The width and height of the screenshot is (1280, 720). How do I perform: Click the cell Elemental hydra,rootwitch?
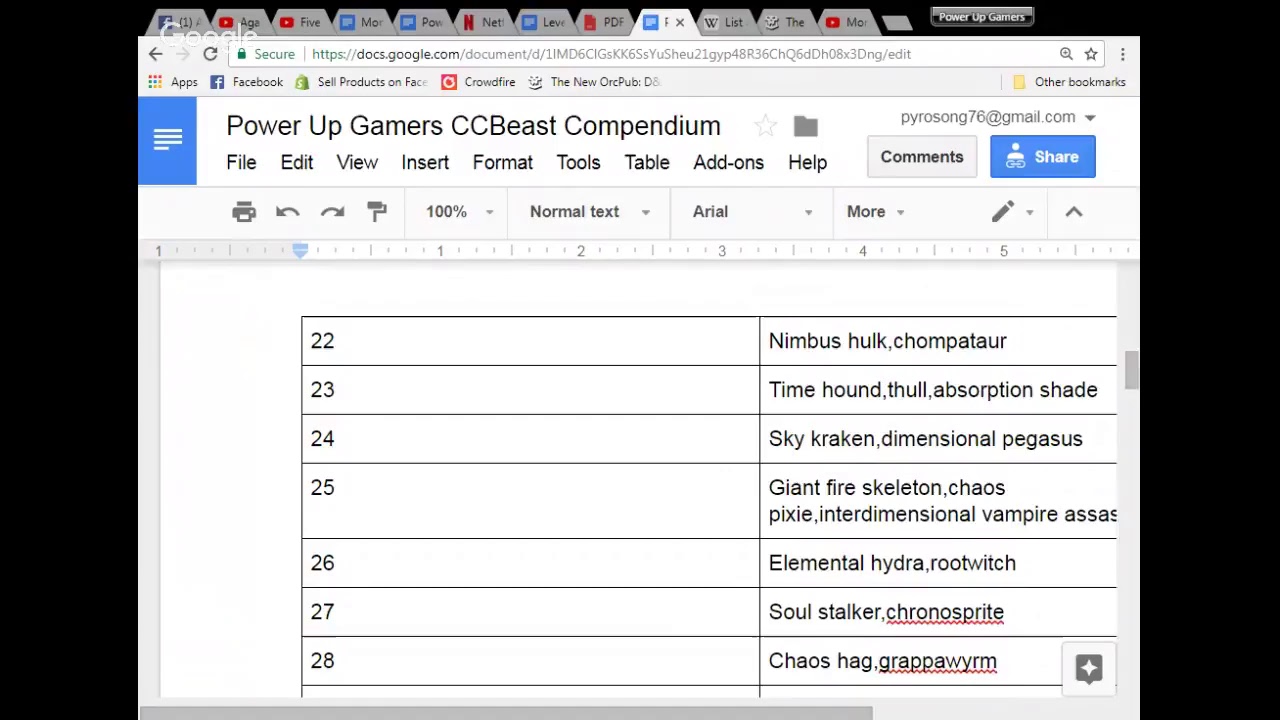[938, 563]
